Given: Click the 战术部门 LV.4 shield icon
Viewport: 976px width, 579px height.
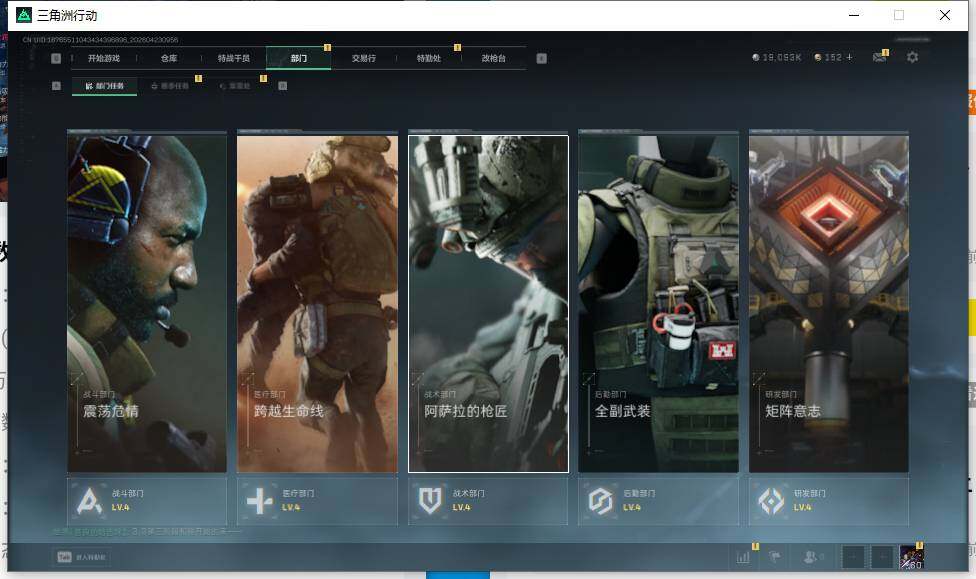Looking at the screenshot, I should pyautogui.click(x=430, y=501).
